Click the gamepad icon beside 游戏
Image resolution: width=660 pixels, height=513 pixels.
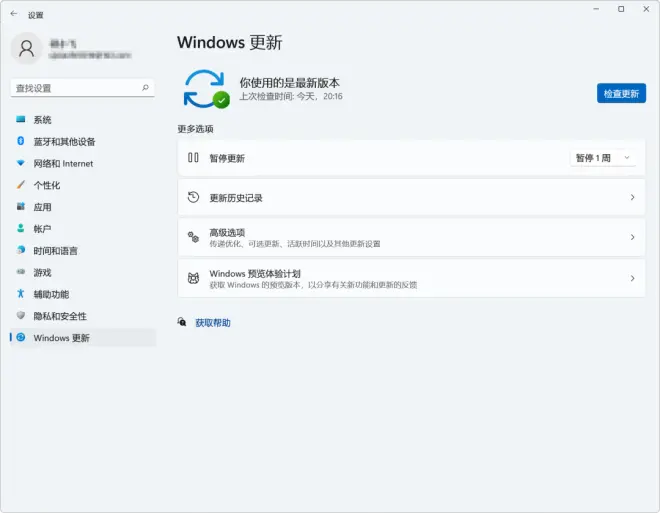coord(21,272)
